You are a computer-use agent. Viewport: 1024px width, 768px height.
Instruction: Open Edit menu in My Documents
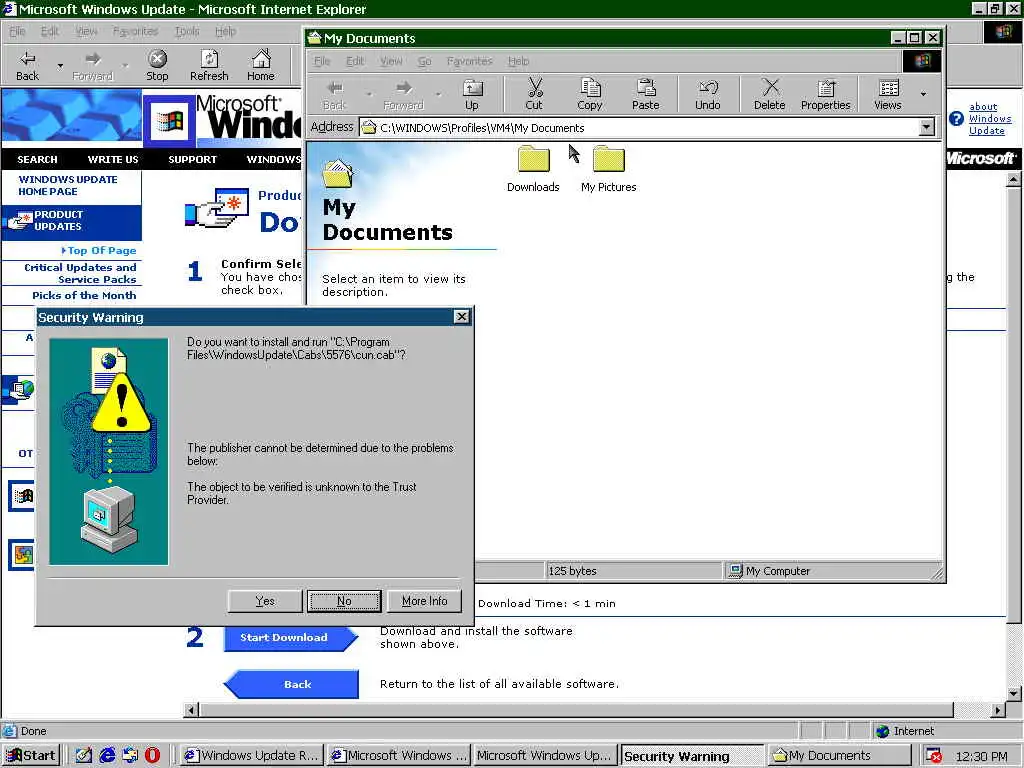[355, 61]
